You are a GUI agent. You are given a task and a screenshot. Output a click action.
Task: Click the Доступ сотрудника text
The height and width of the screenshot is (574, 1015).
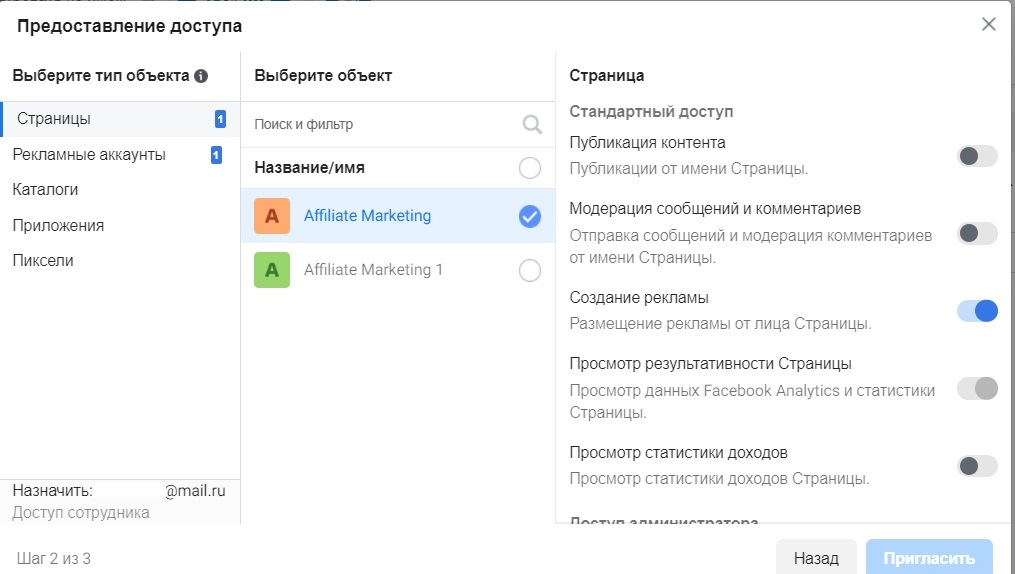coord(81,513)
